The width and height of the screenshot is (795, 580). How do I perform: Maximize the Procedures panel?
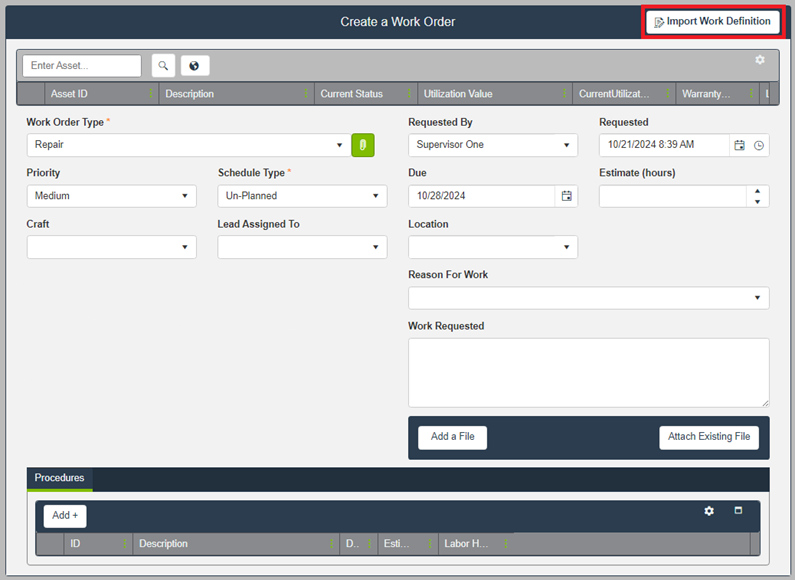(738, 511)
